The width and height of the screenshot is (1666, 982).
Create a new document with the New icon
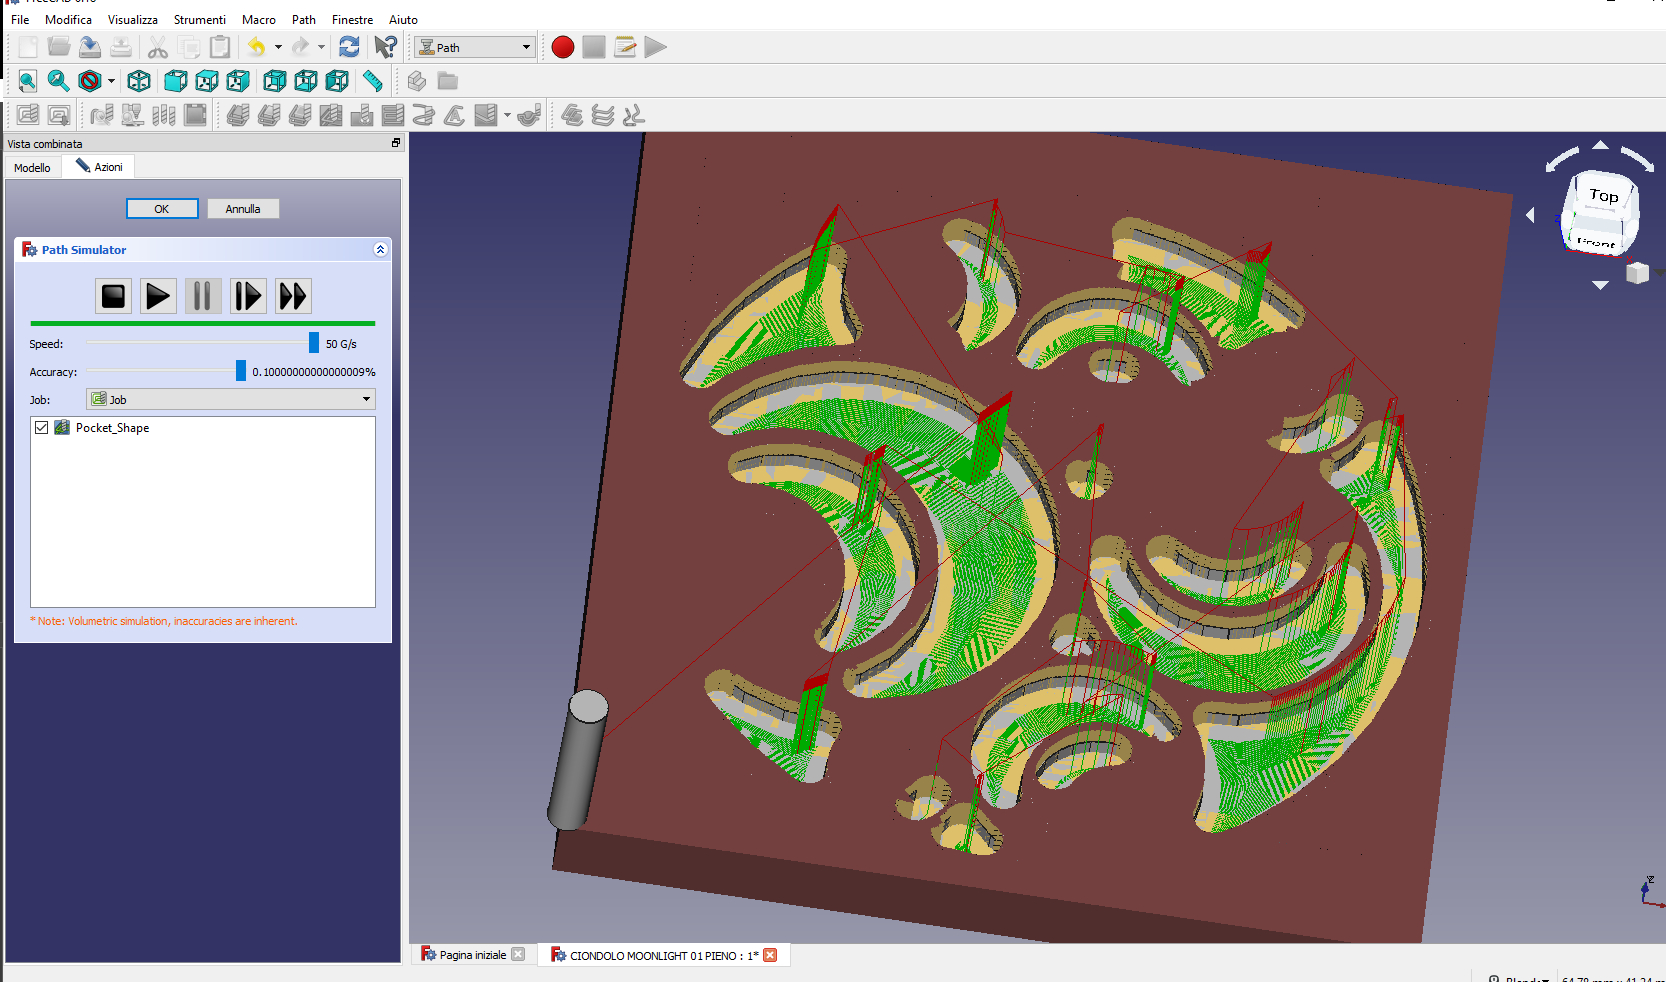(x=28, y=47)
